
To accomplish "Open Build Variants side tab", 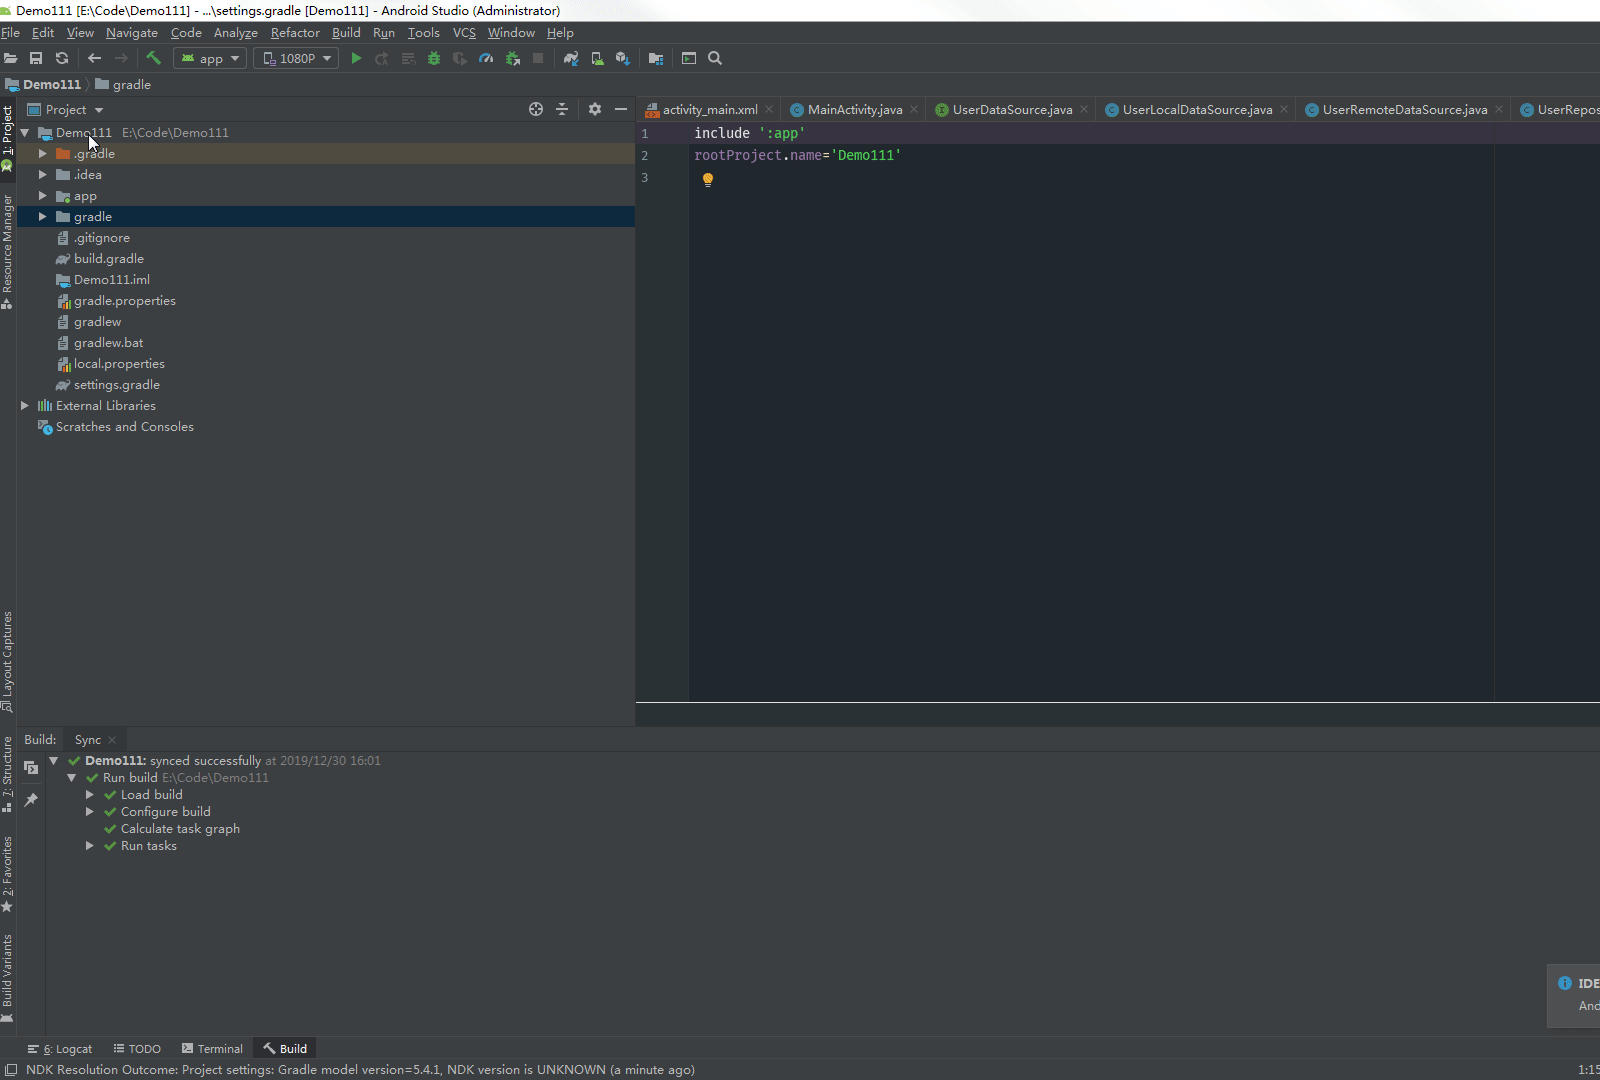I will 7,979.
